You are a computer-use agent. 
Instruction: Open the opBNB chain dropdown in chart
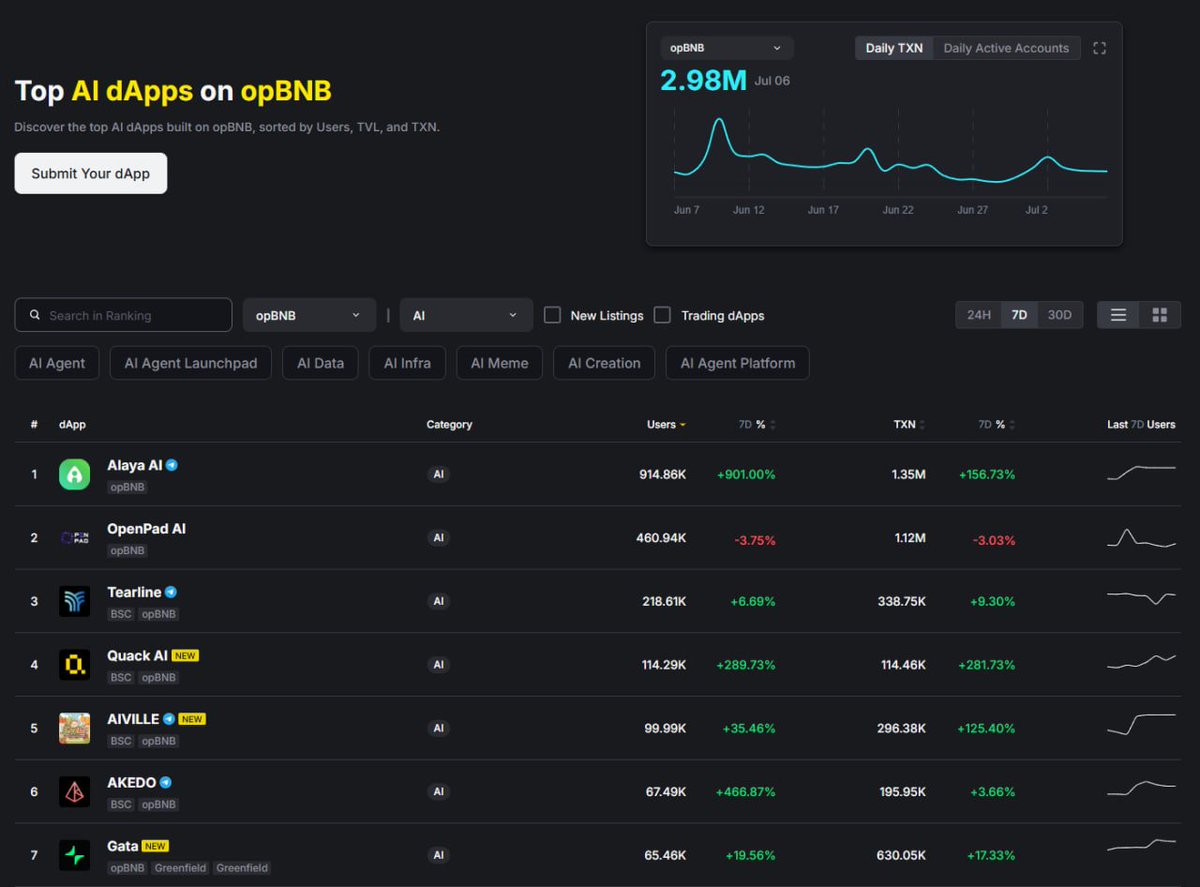point(727,48)
